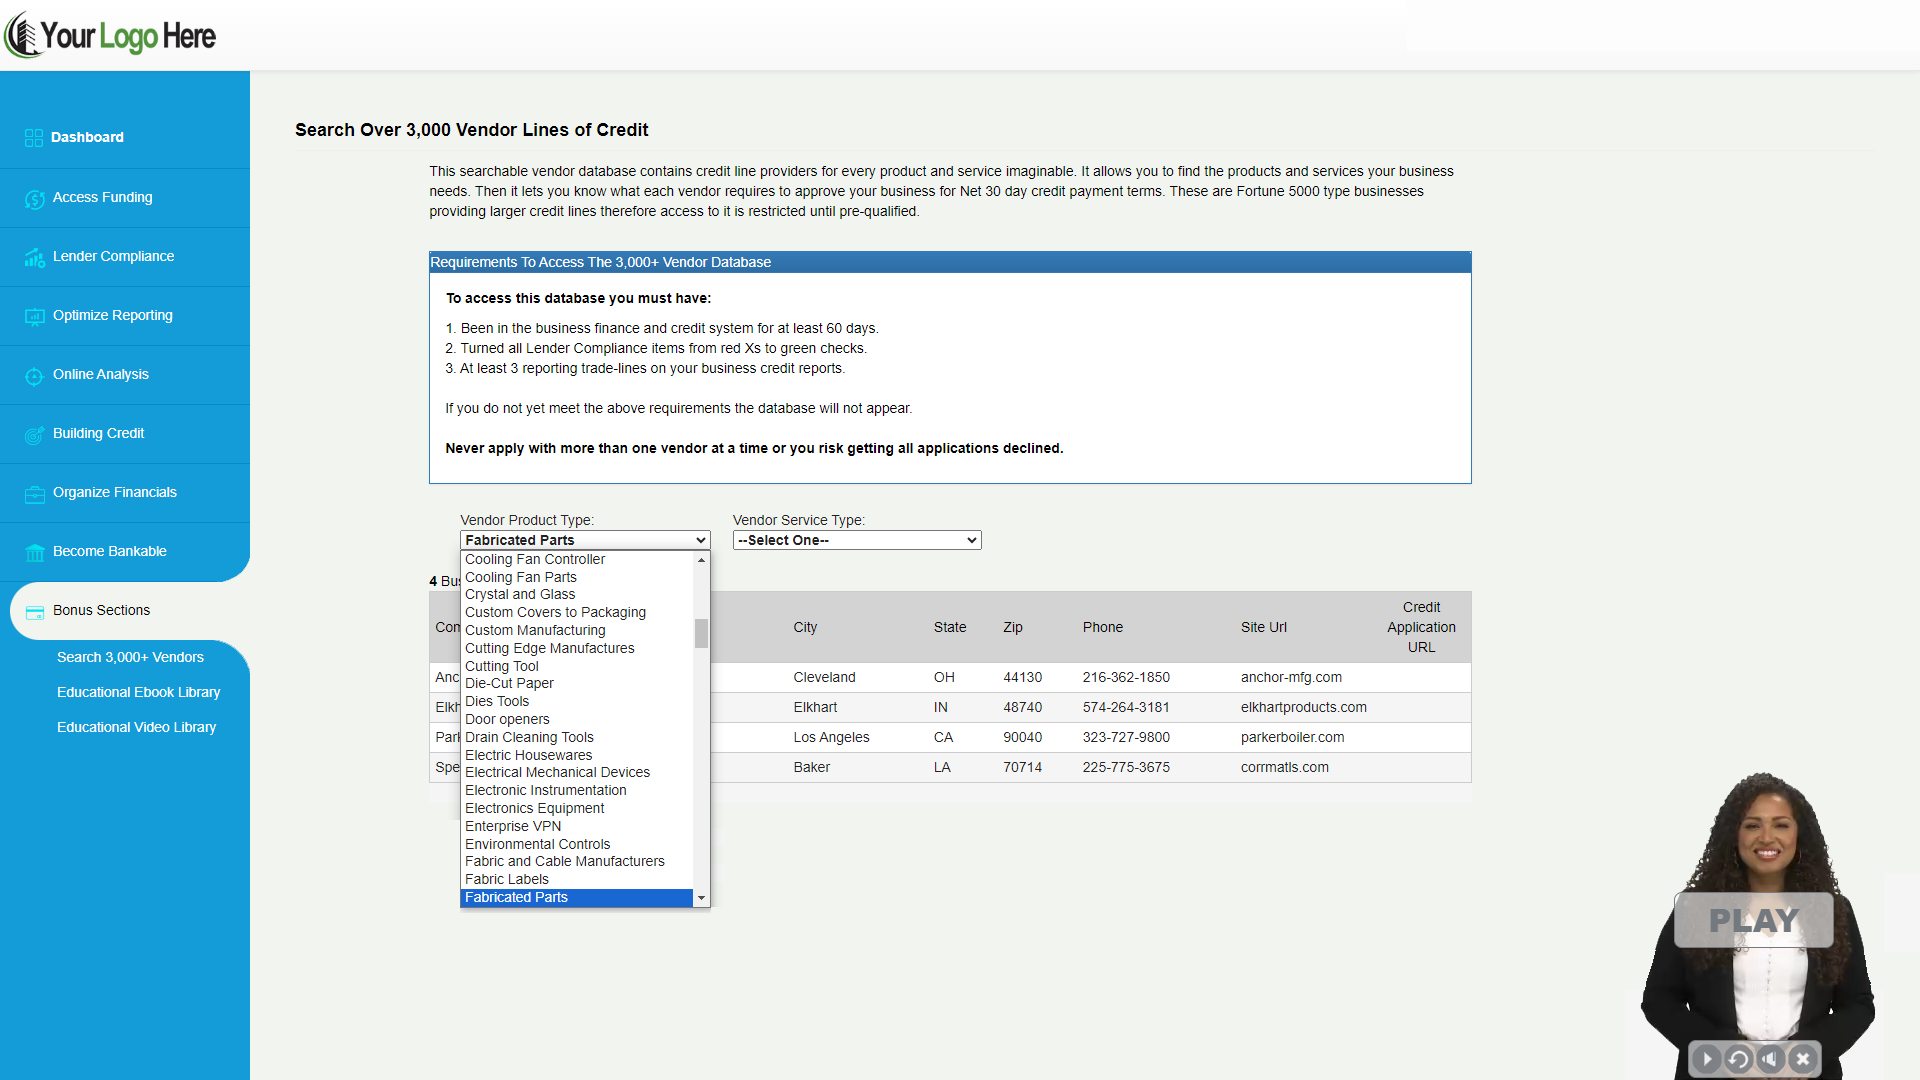Image resolution: width=1920 pixels, height=1080 pixels.
Task: Open the Dashboard menu item
Action: click(87, 137)
